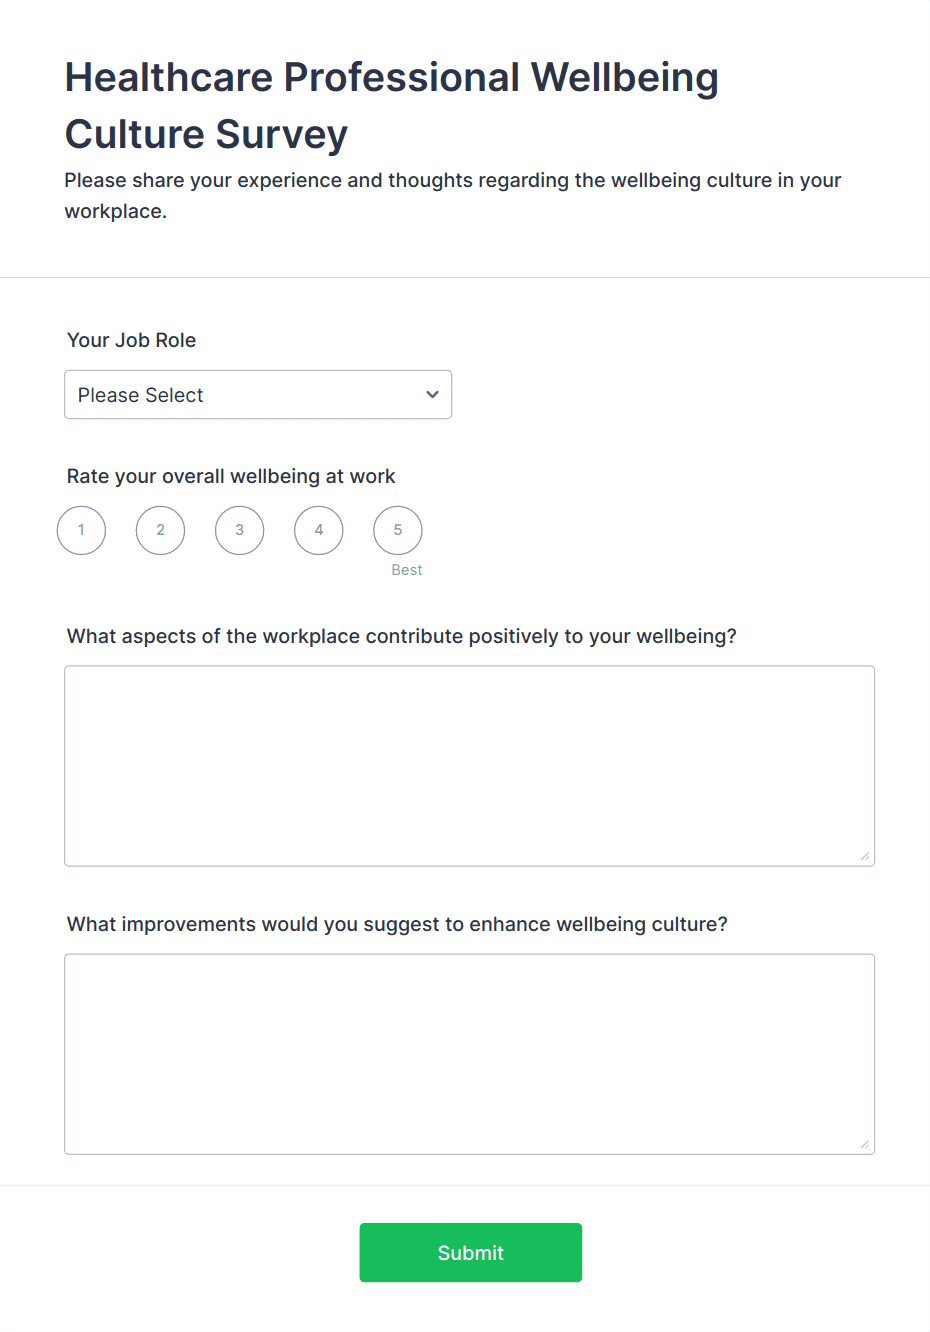Image resolution: width=930 pixels, height=1332 pixels.
Task: Click the resize handle of the first textarea
Action: 863,855
